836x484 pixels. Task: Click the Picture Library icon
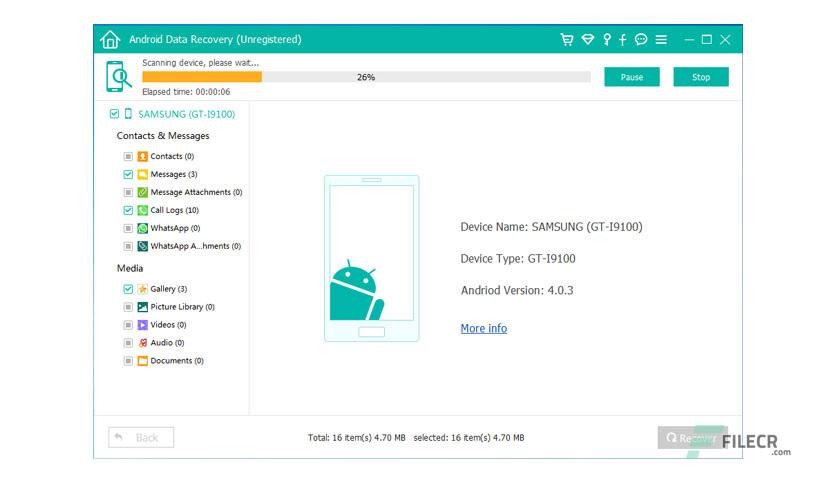click(142, 307)
